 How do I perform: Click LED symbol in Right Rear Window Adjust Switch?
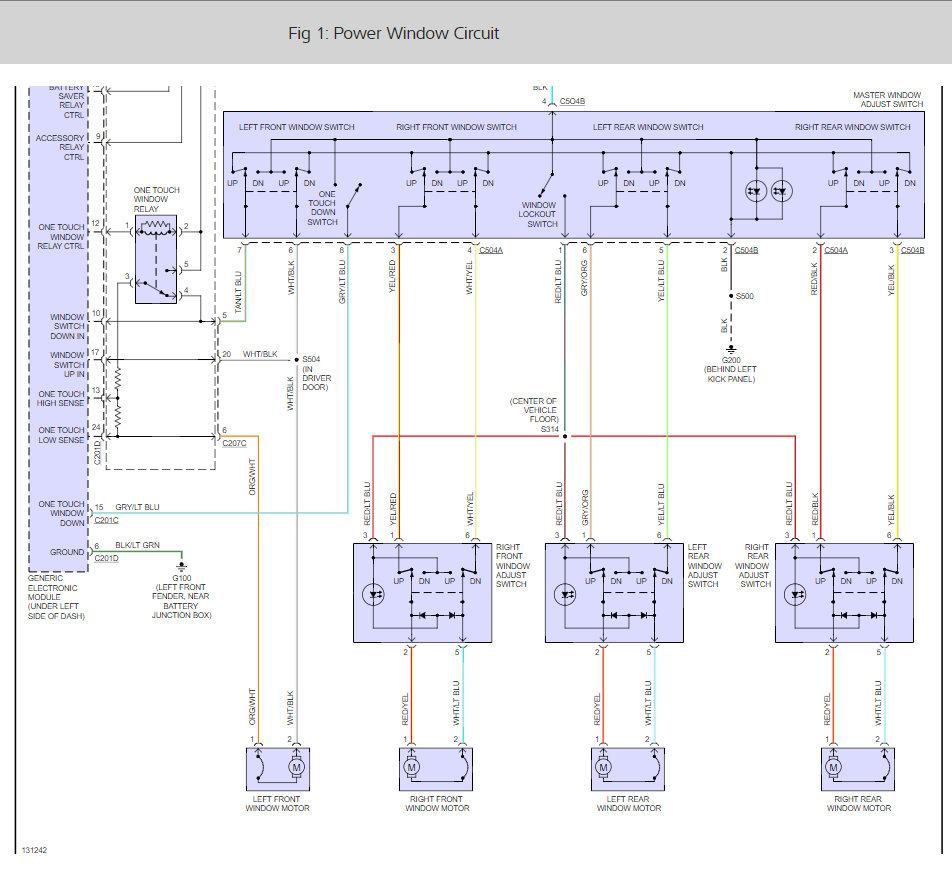click(795, 595)
